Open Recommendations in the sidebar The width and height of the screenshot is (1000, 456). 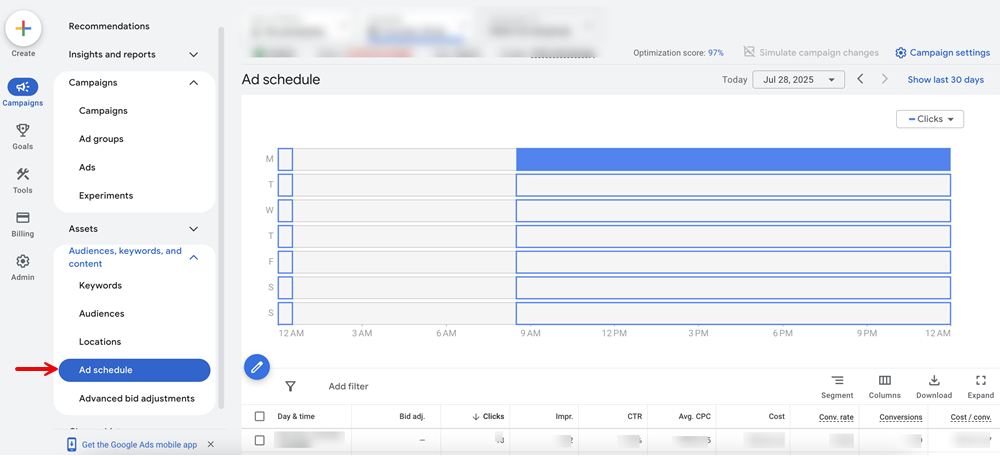pyautogui.click(x=109, y=26)
